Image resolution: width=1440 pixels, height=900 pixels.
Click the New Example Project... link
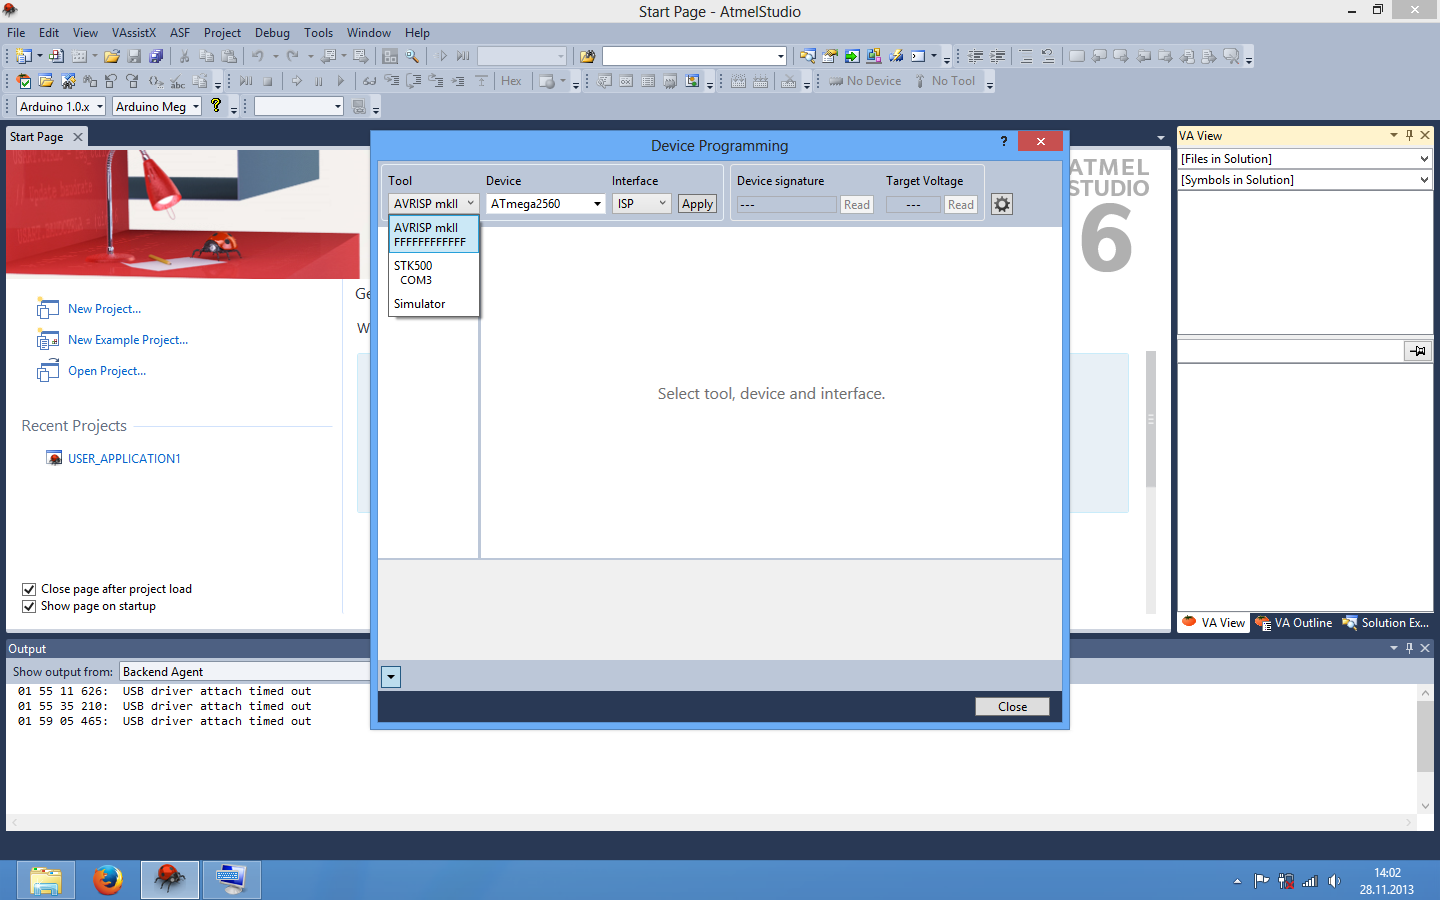[128, 340]
